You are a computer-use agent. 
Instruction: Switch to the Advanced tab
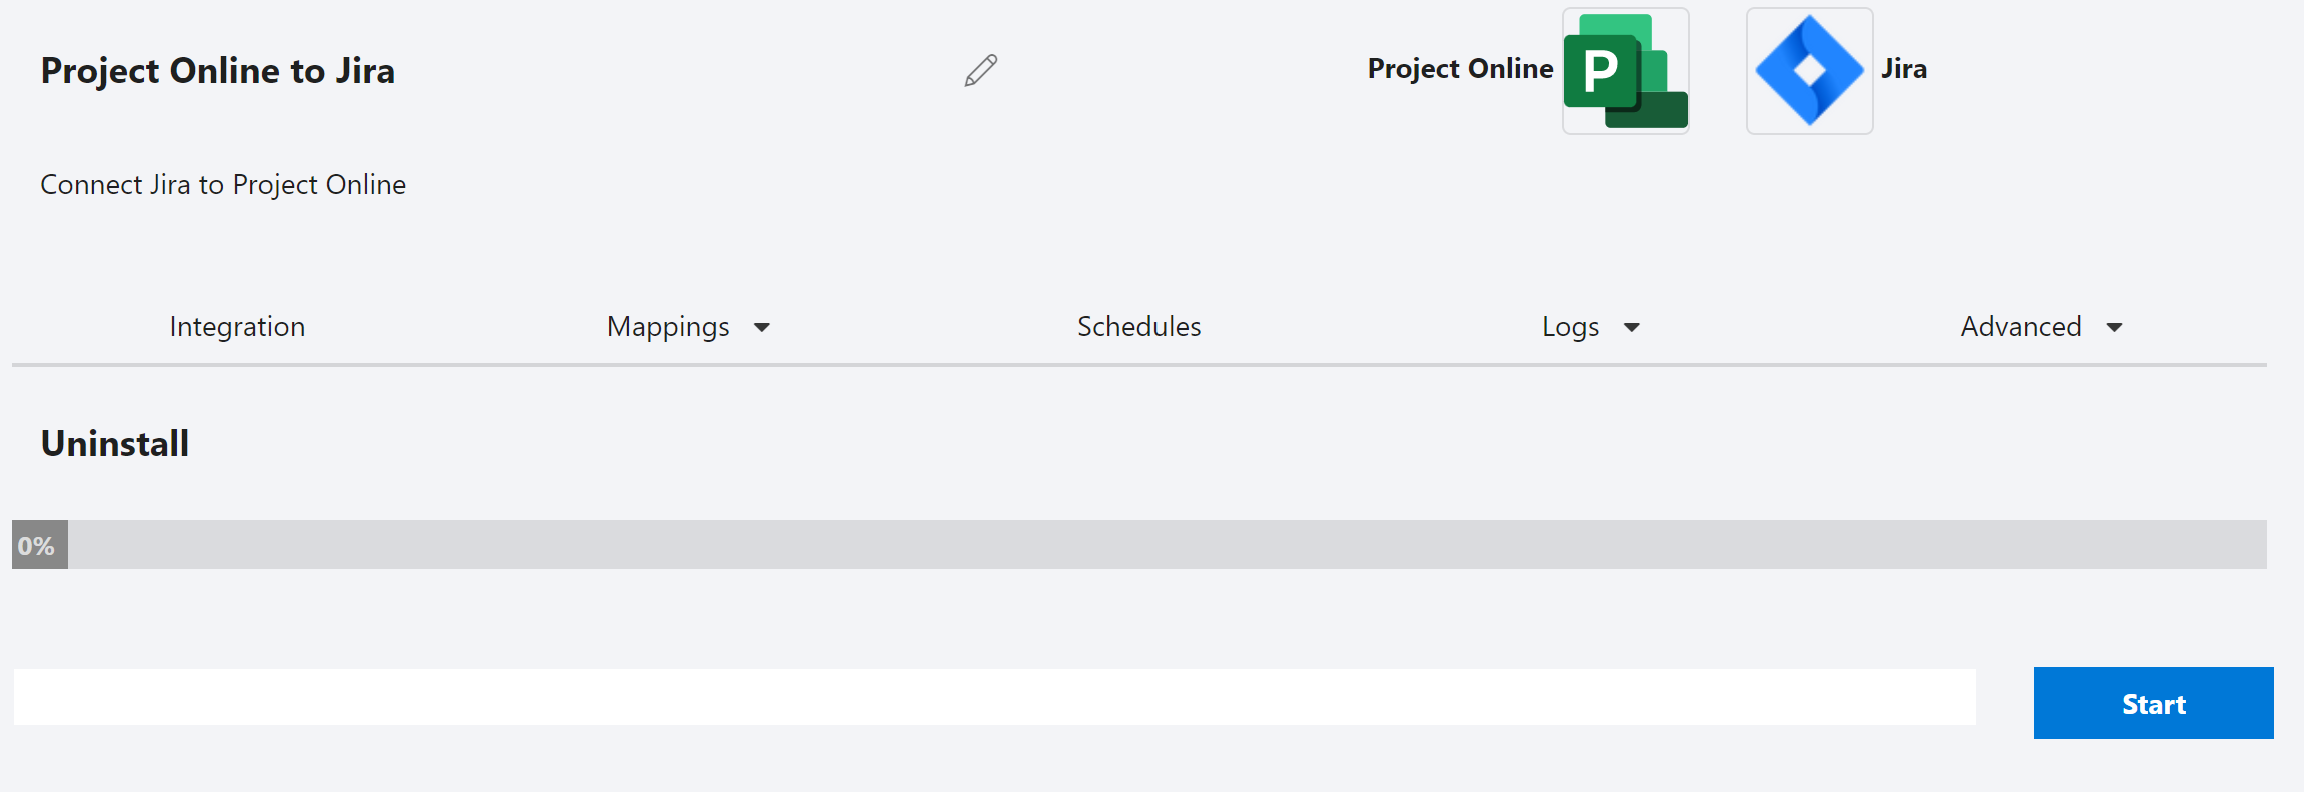pos(2021,326)
